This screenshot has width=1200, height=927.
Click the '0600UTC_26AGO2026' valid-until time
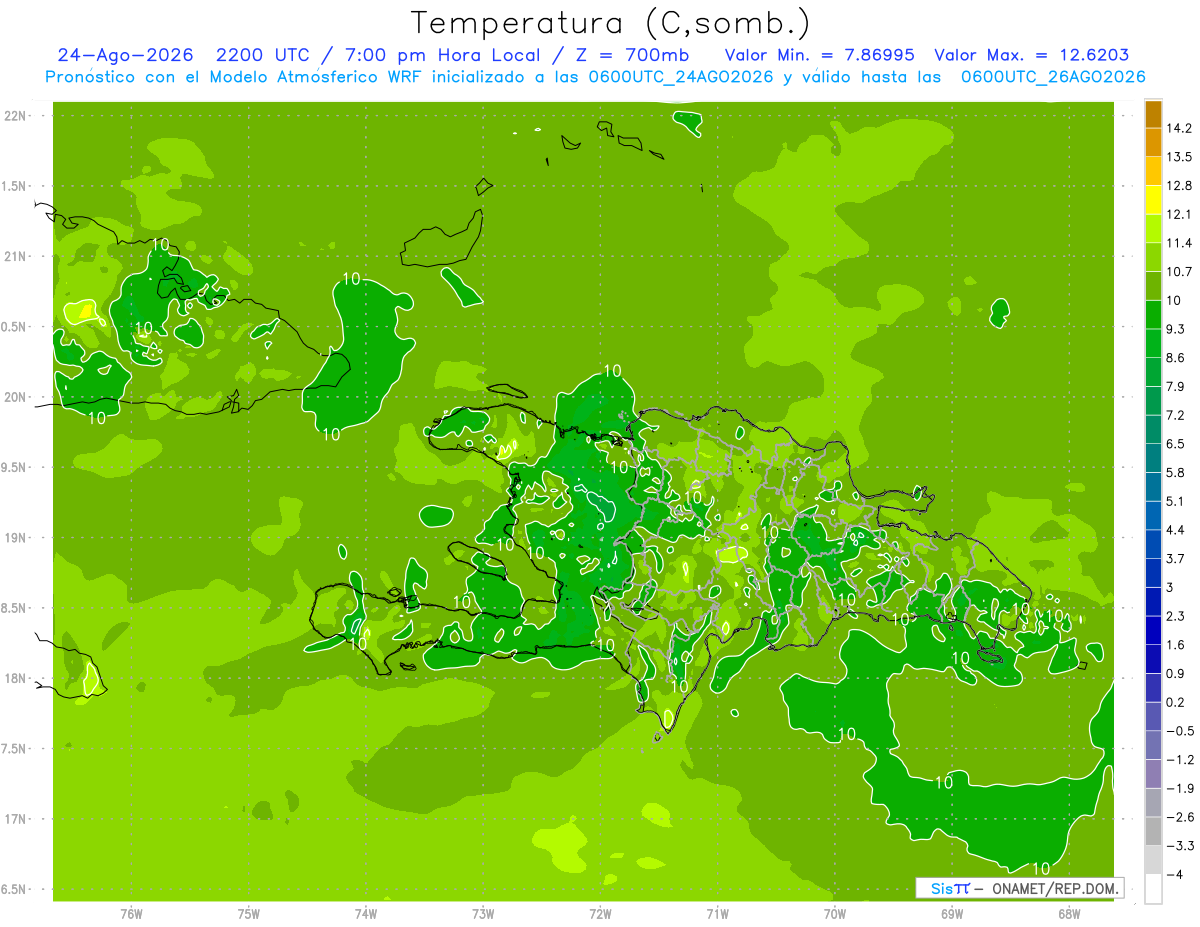(1053, 77)
